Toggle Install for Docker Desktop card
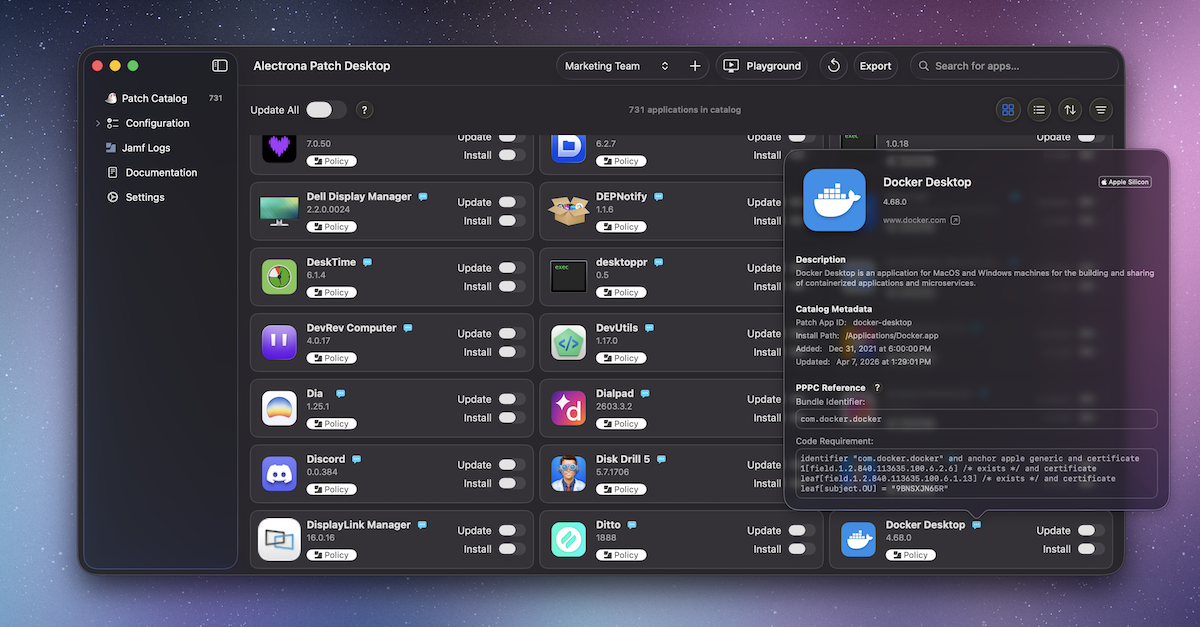This screenshot has height=627, width=1200. coord(1091,549)
